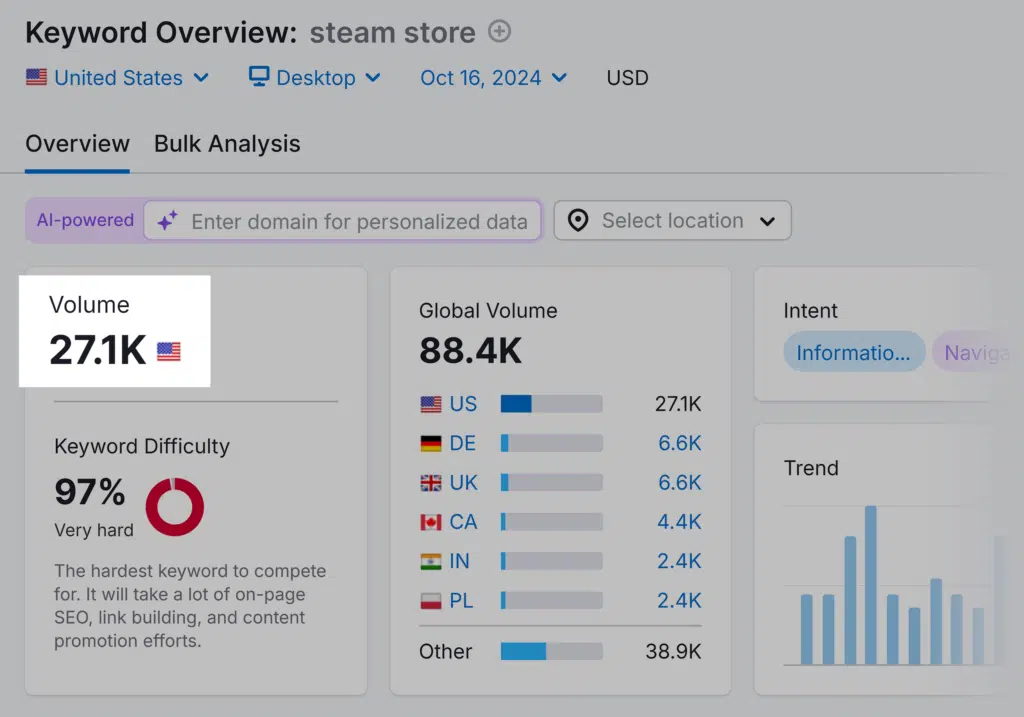Click the US flag beside 27.1K volume

[169, 351]
